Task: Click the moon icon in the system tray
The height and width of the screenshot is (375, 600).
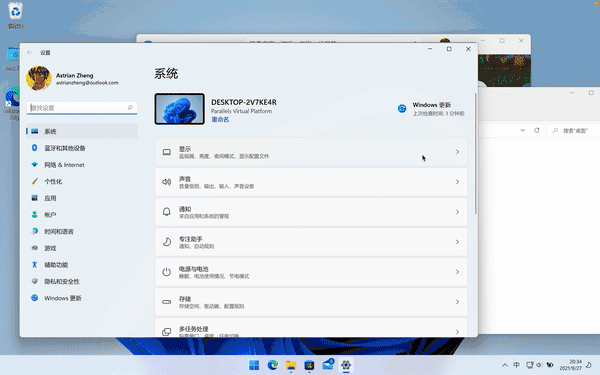Action: 589,365
